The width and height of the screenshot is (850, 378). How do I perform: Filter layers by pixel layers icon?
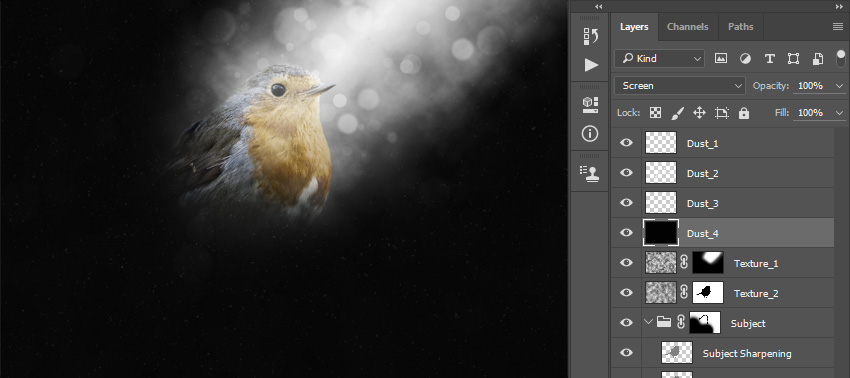pyautogui.click(x=720, y=59)
